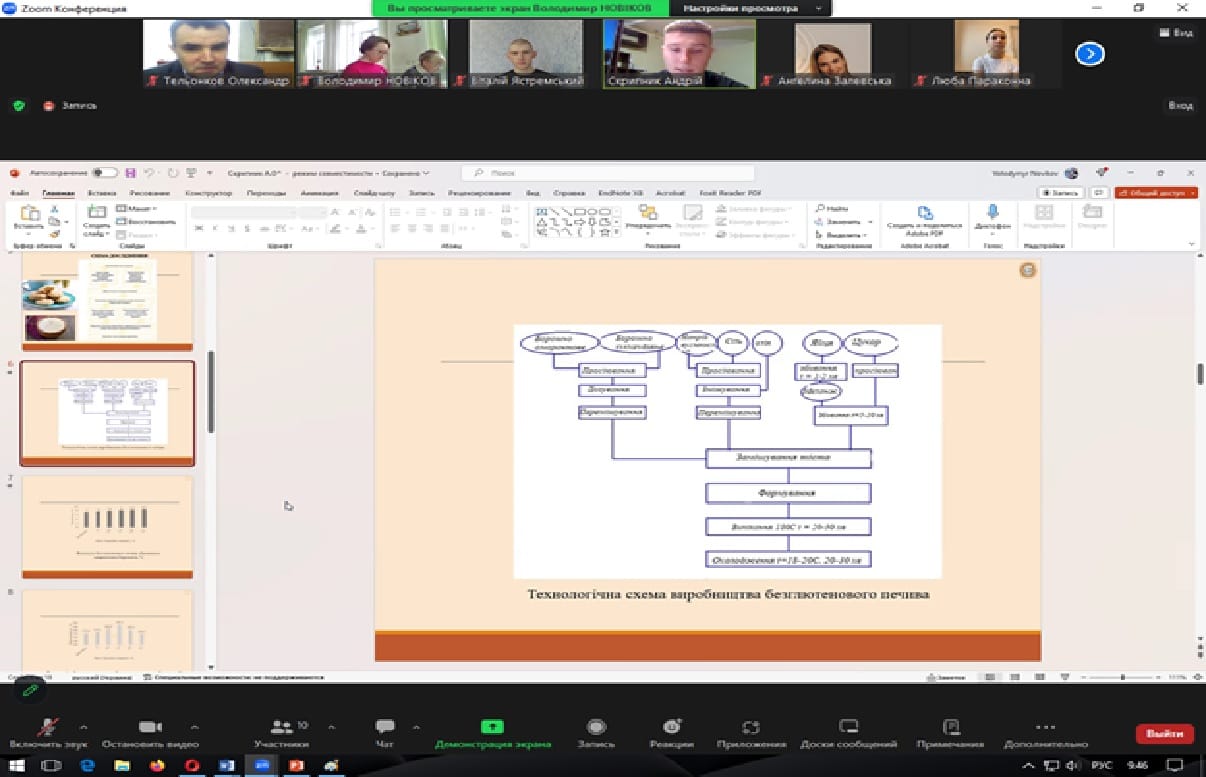Expand video options arrow next to camera
This screenshot has width=1206, height=777.
(194, 727)
